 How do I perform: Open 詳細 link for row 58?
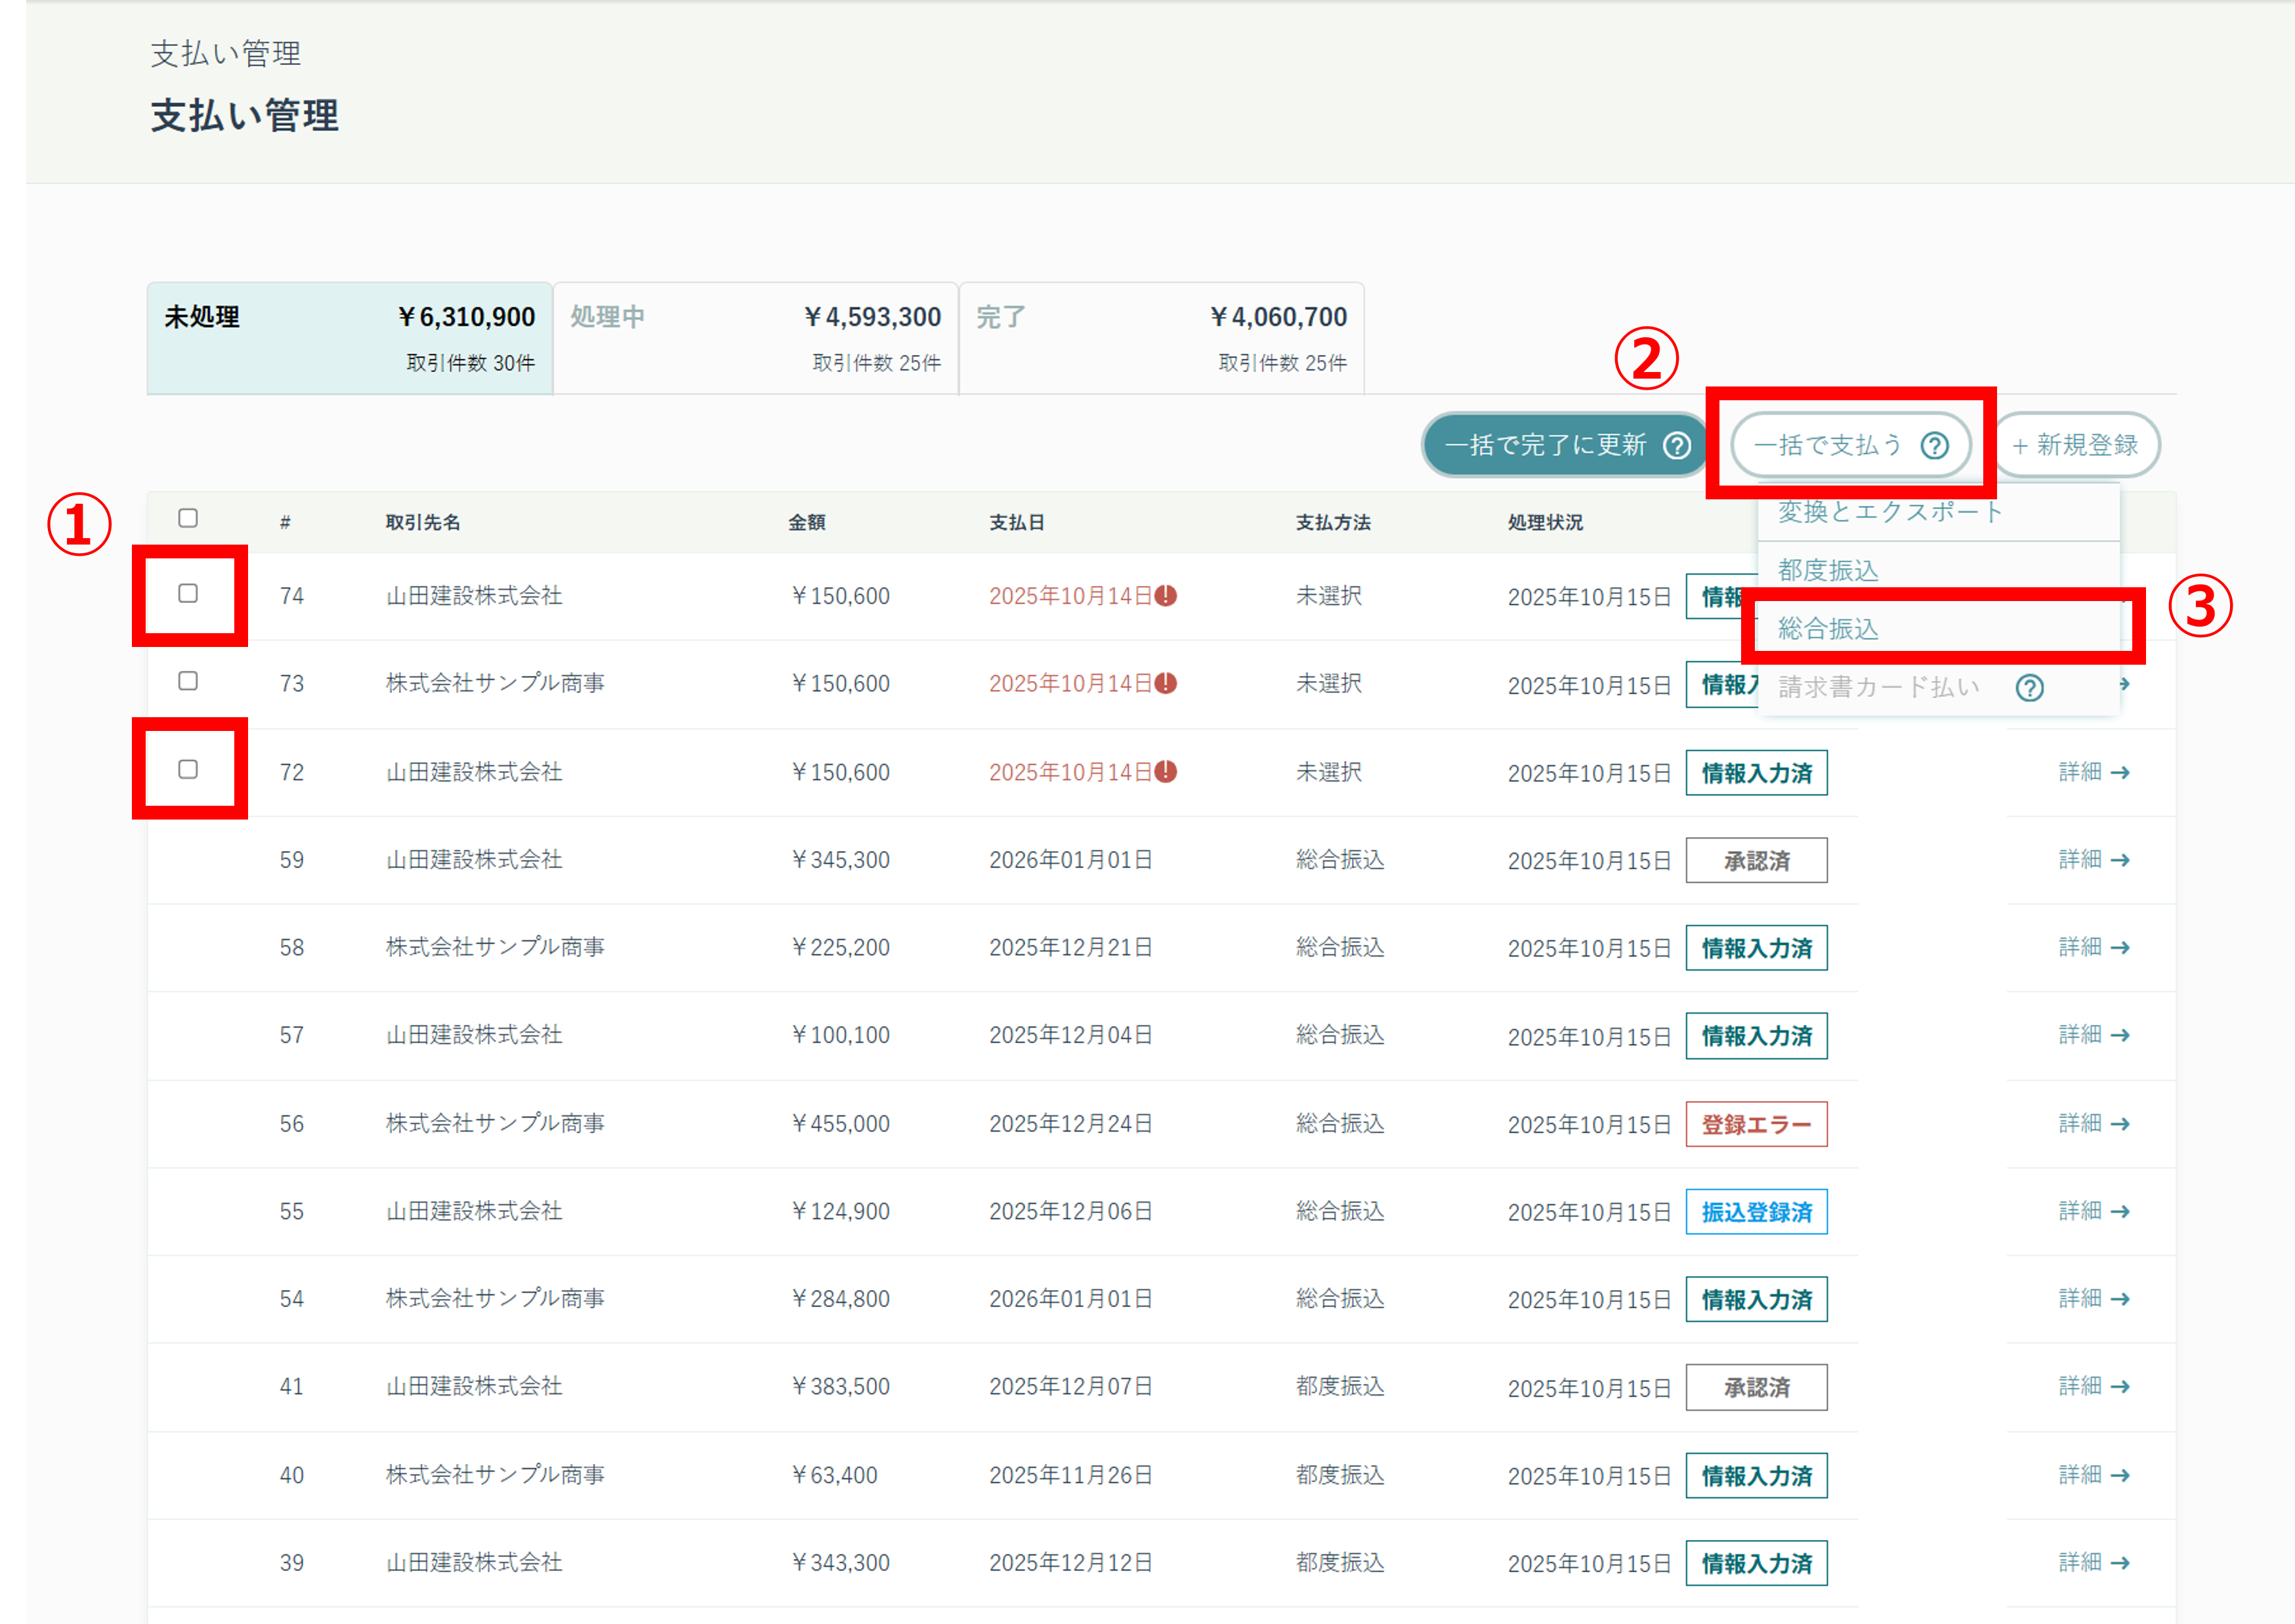coord(2094,947)
